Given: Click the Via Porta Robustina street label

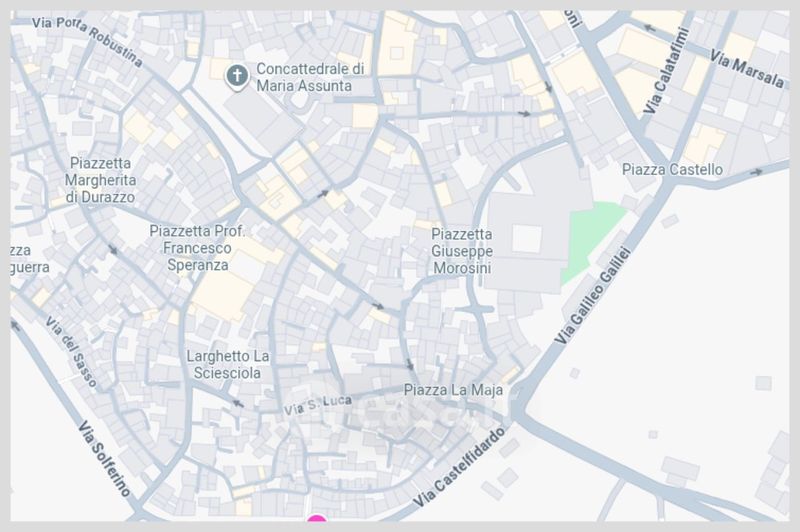Looking at the screenshot, I should click(87, 42).
